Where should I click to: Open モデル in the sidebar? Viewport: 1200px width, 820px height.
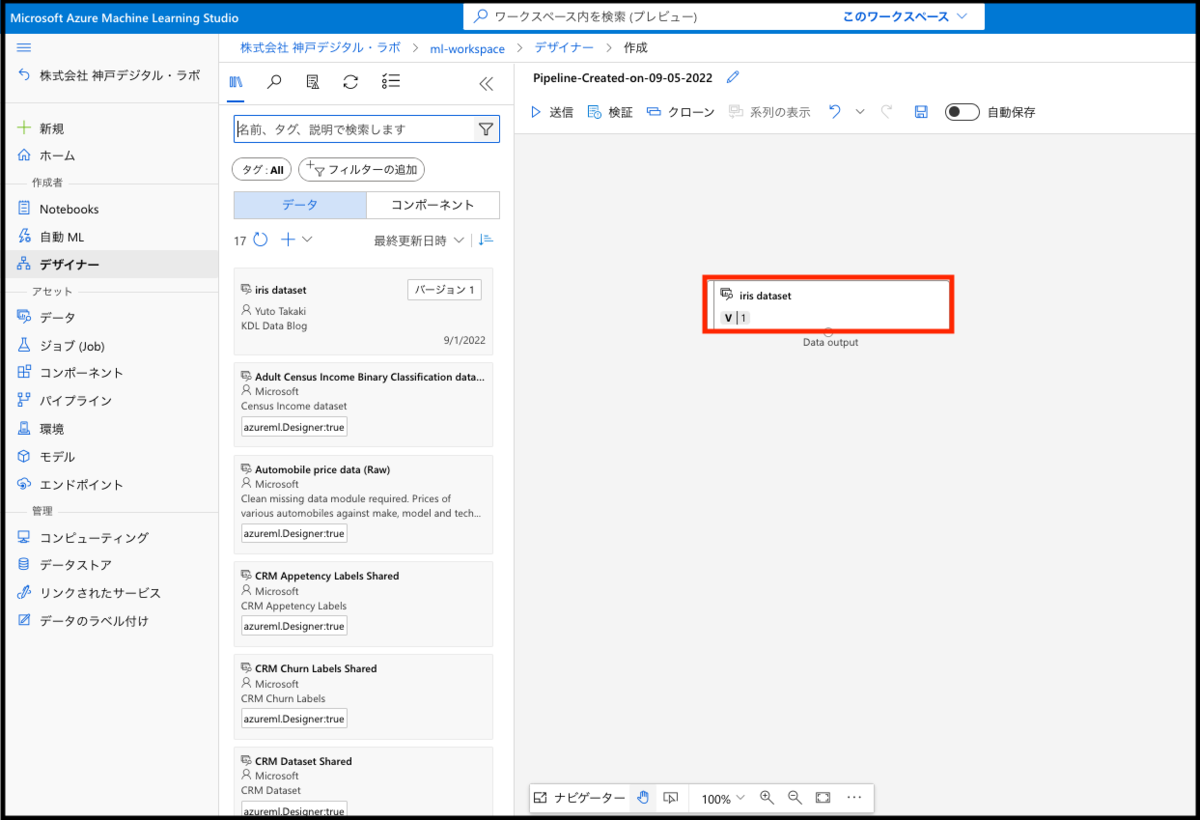pyautogui.click(x=46, y=457)
